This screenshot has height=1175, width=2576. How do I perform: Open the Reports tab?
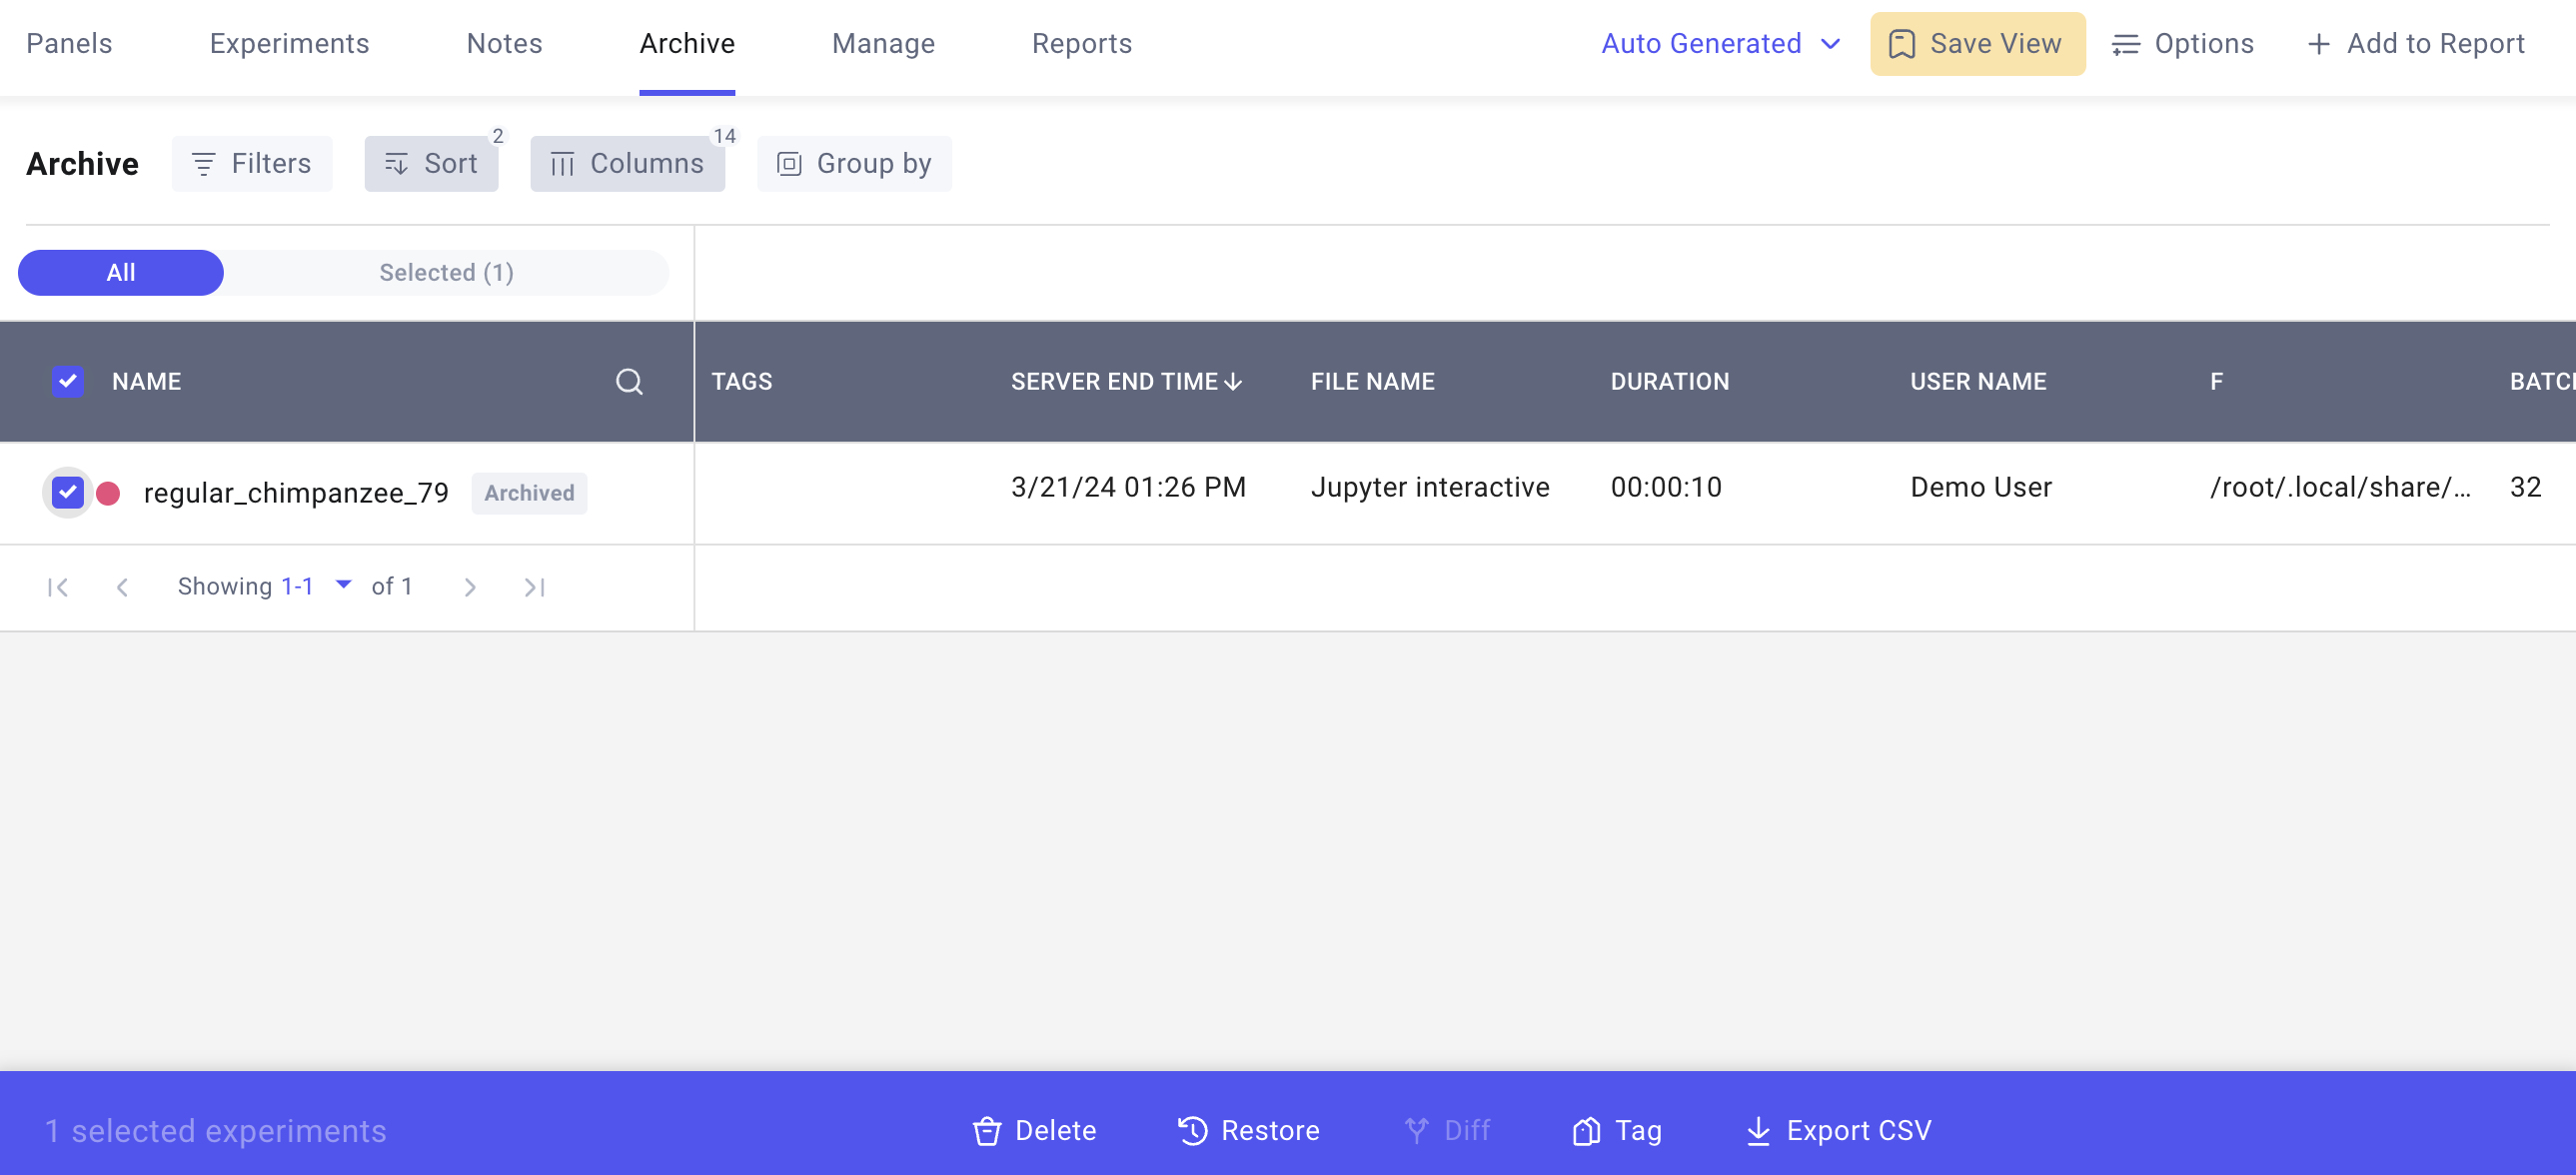pos(1081,44)
